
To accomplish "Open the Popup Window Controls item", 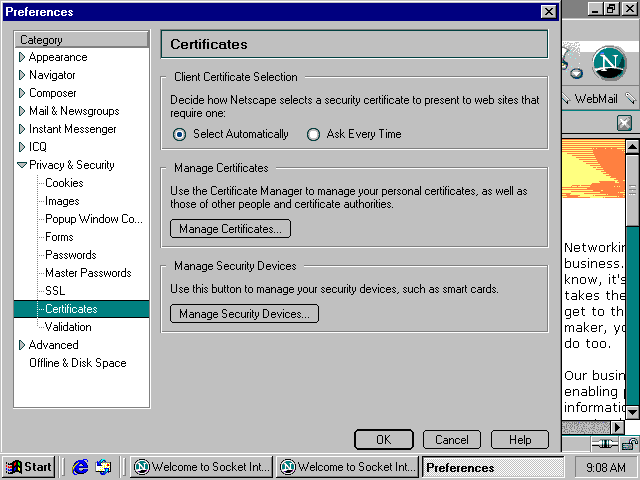I will point(94,219).
